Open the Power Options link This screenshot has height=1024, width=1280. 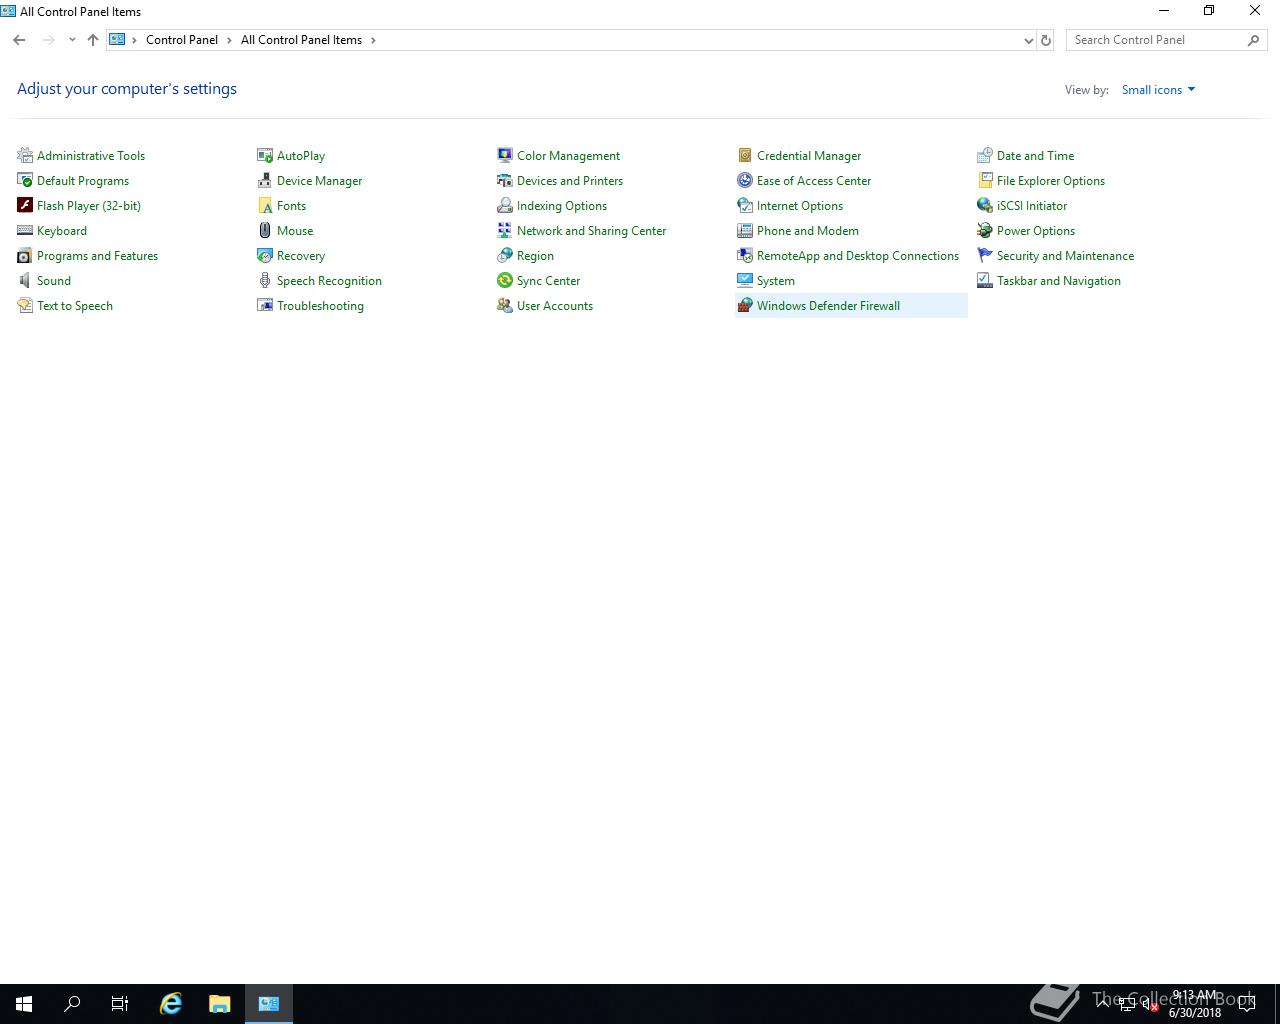pyautogui.click(x=1035, y=230)
